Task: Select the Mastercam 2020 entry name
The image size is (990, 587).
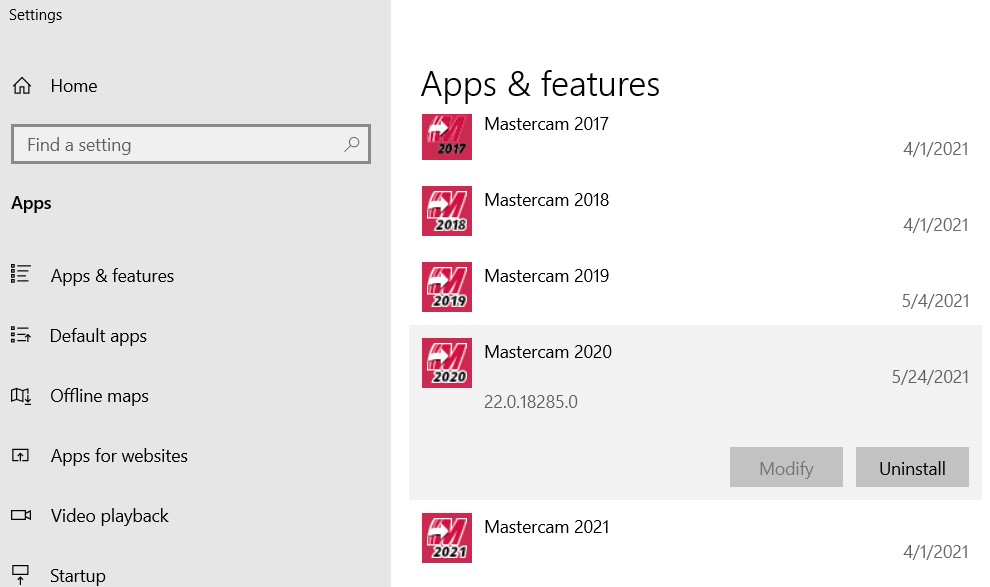Action: pyautogui.click(x=548, y=352)
